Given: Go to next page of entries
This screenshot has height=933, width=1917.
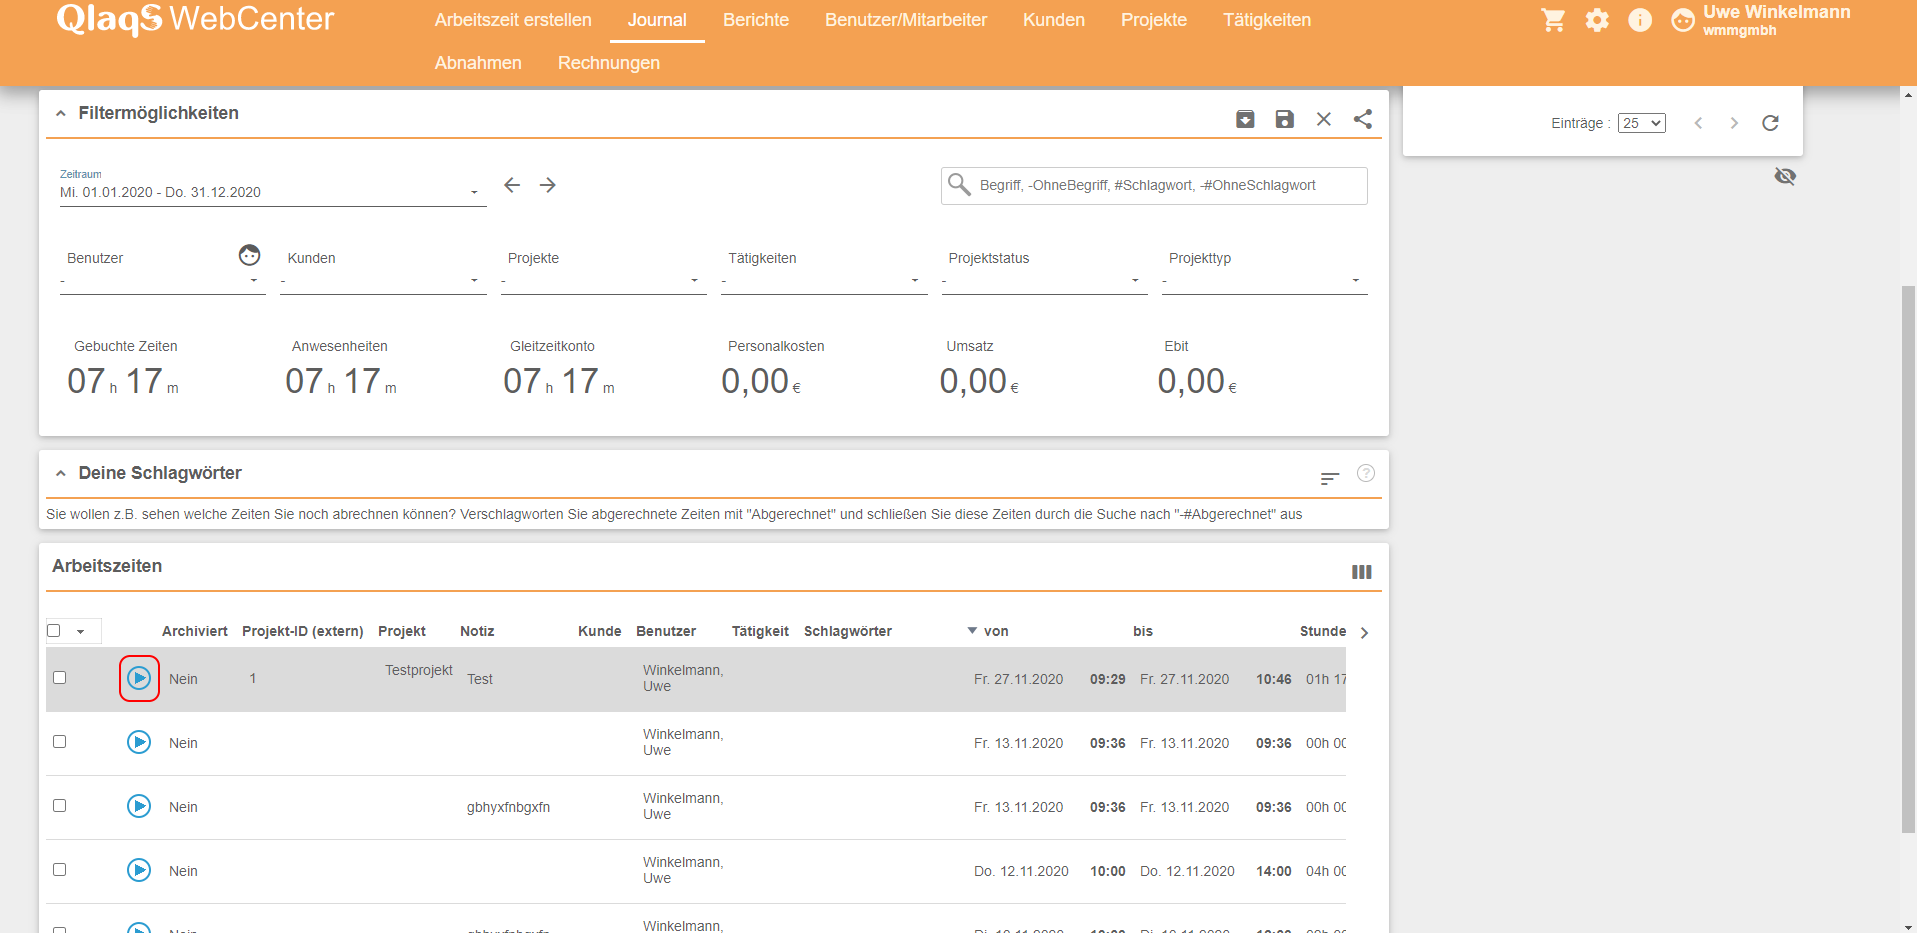Looking at the screenshot, I should pos(1734,123).
